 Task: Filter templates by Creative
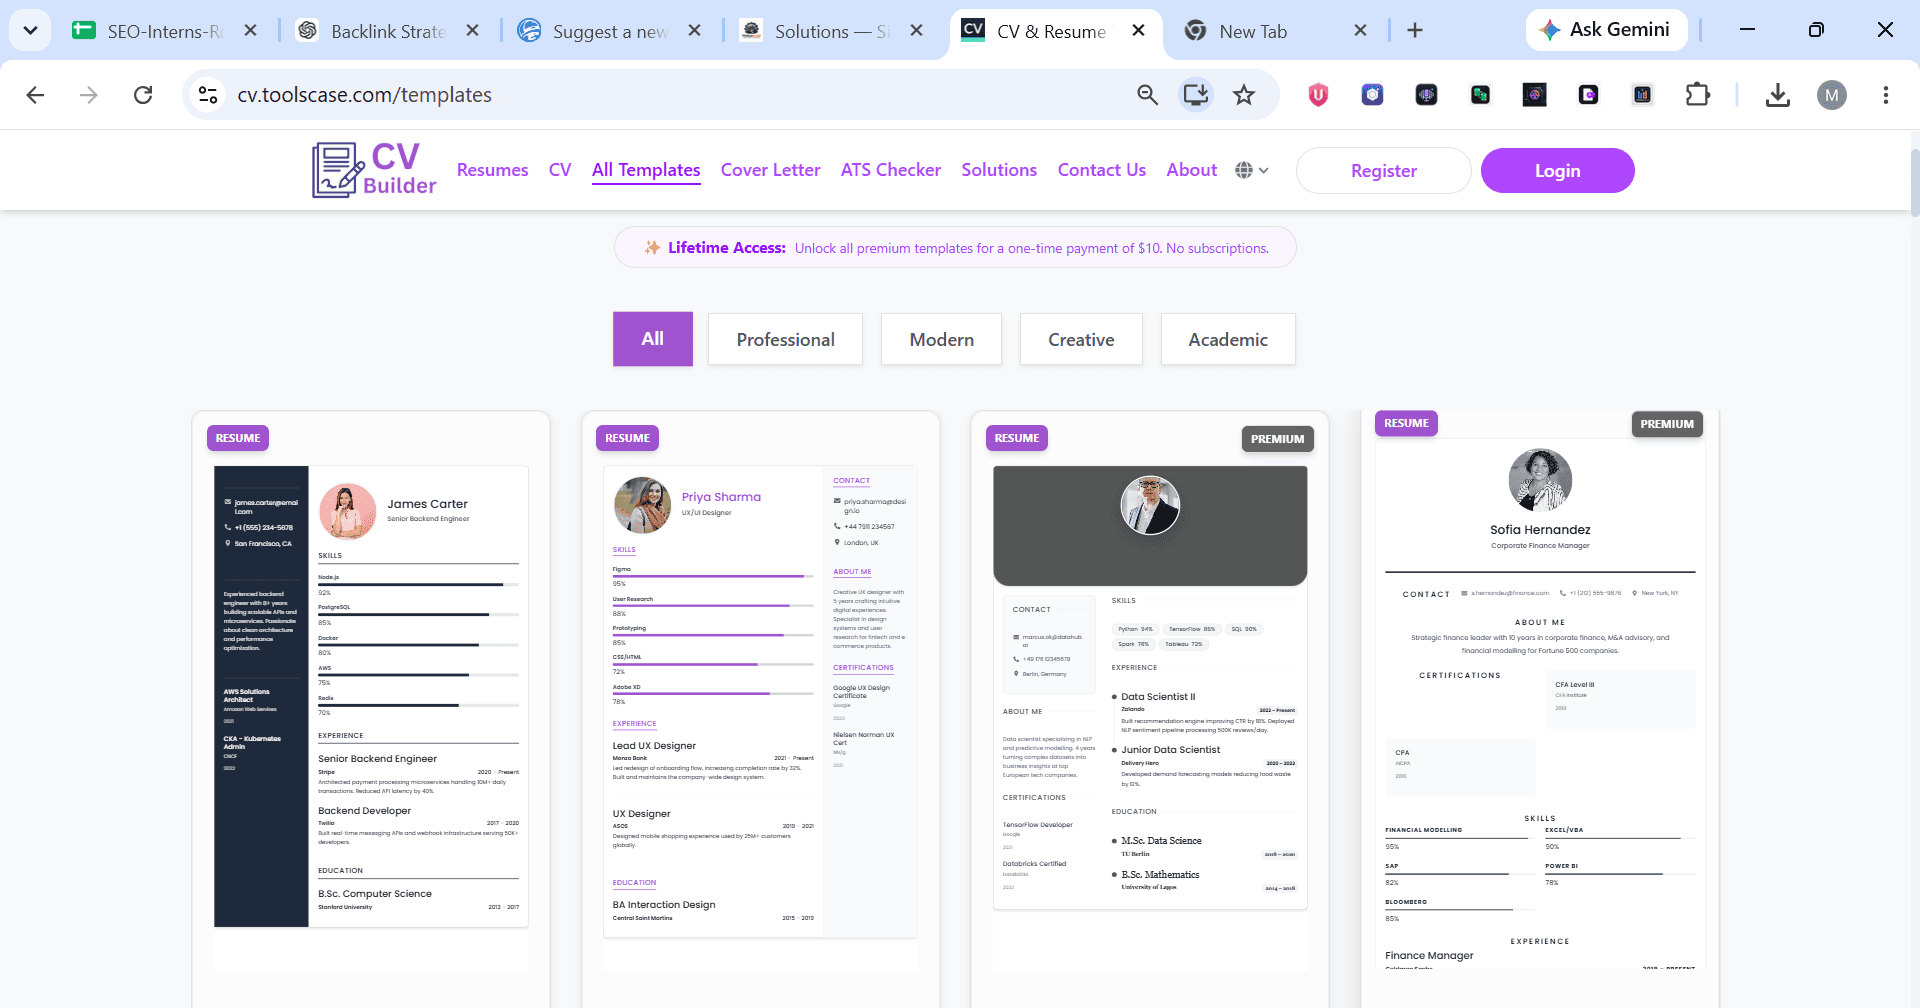[x=1081, y=339]
